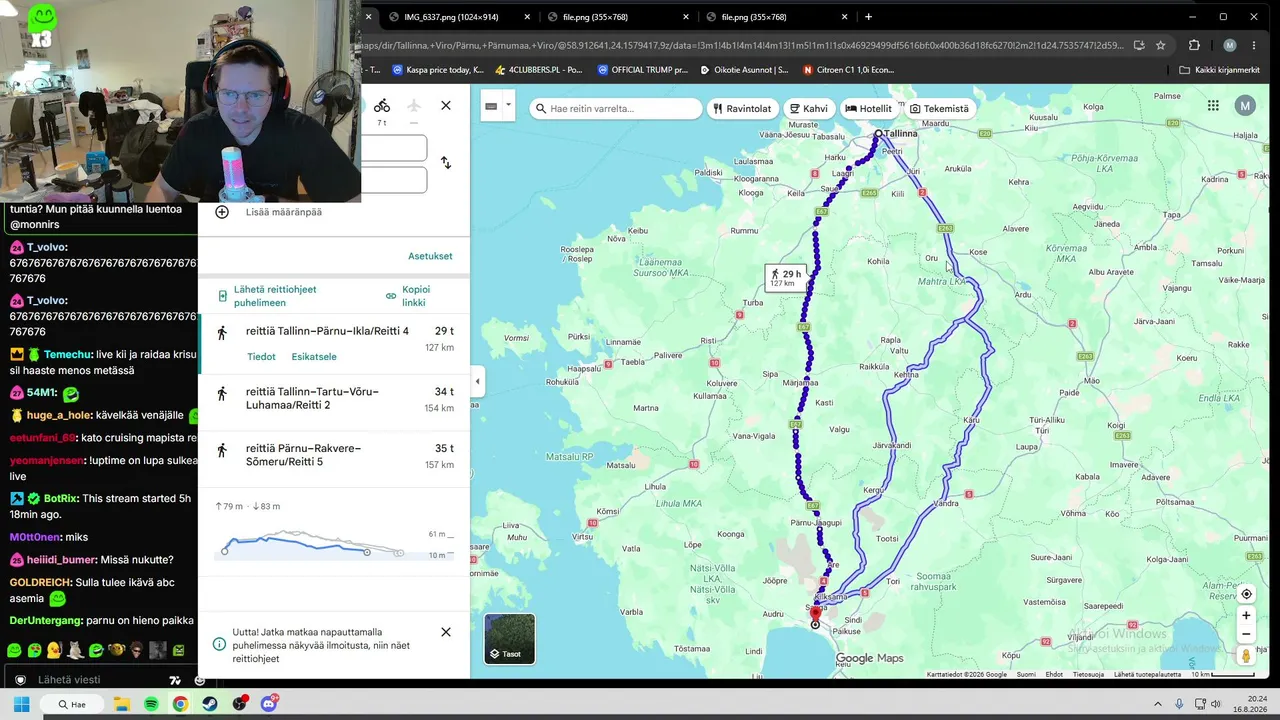Click the 29 h walking route label on map
This screenshot has height=720, width=1280.
pyautogui.click(x=785, y=278)
